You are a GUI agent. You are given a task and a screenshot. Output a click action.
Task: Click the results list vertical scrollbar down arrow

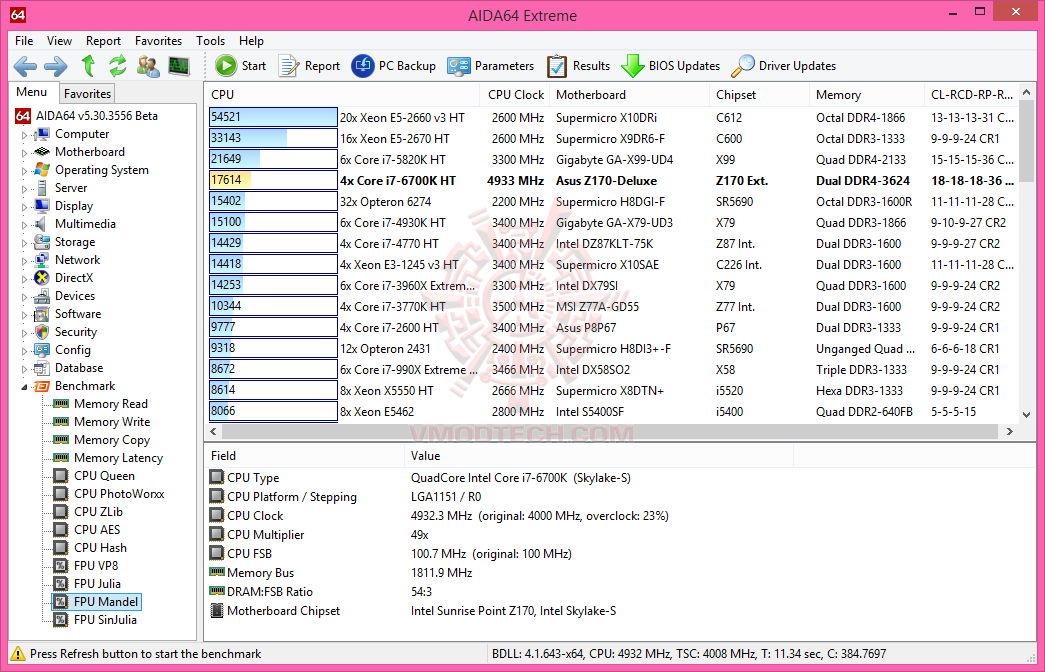click(1027, 415)
